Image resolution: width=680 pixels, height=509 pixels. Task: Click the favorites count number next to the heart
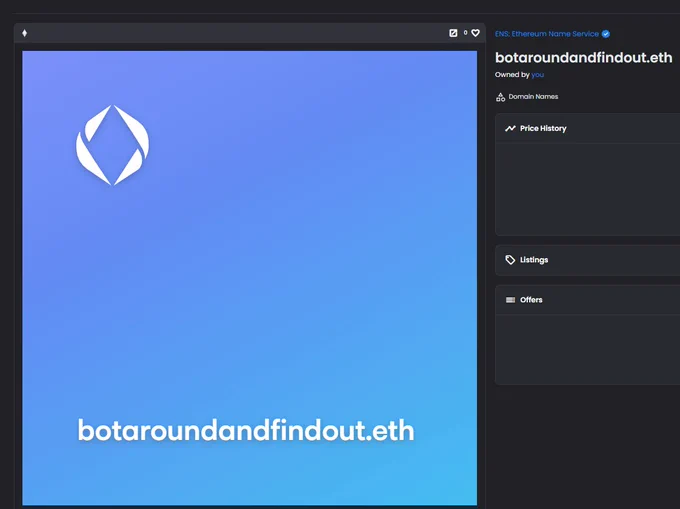[465, 33]
